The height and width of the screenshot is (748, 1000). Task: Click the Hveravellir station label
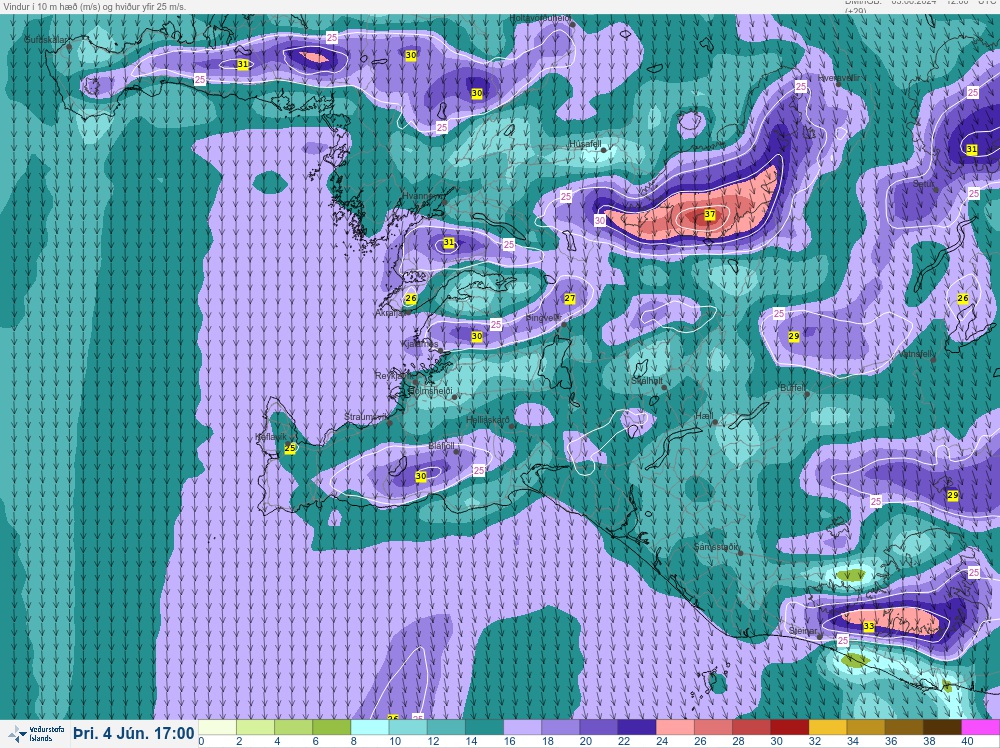point(839,78)
